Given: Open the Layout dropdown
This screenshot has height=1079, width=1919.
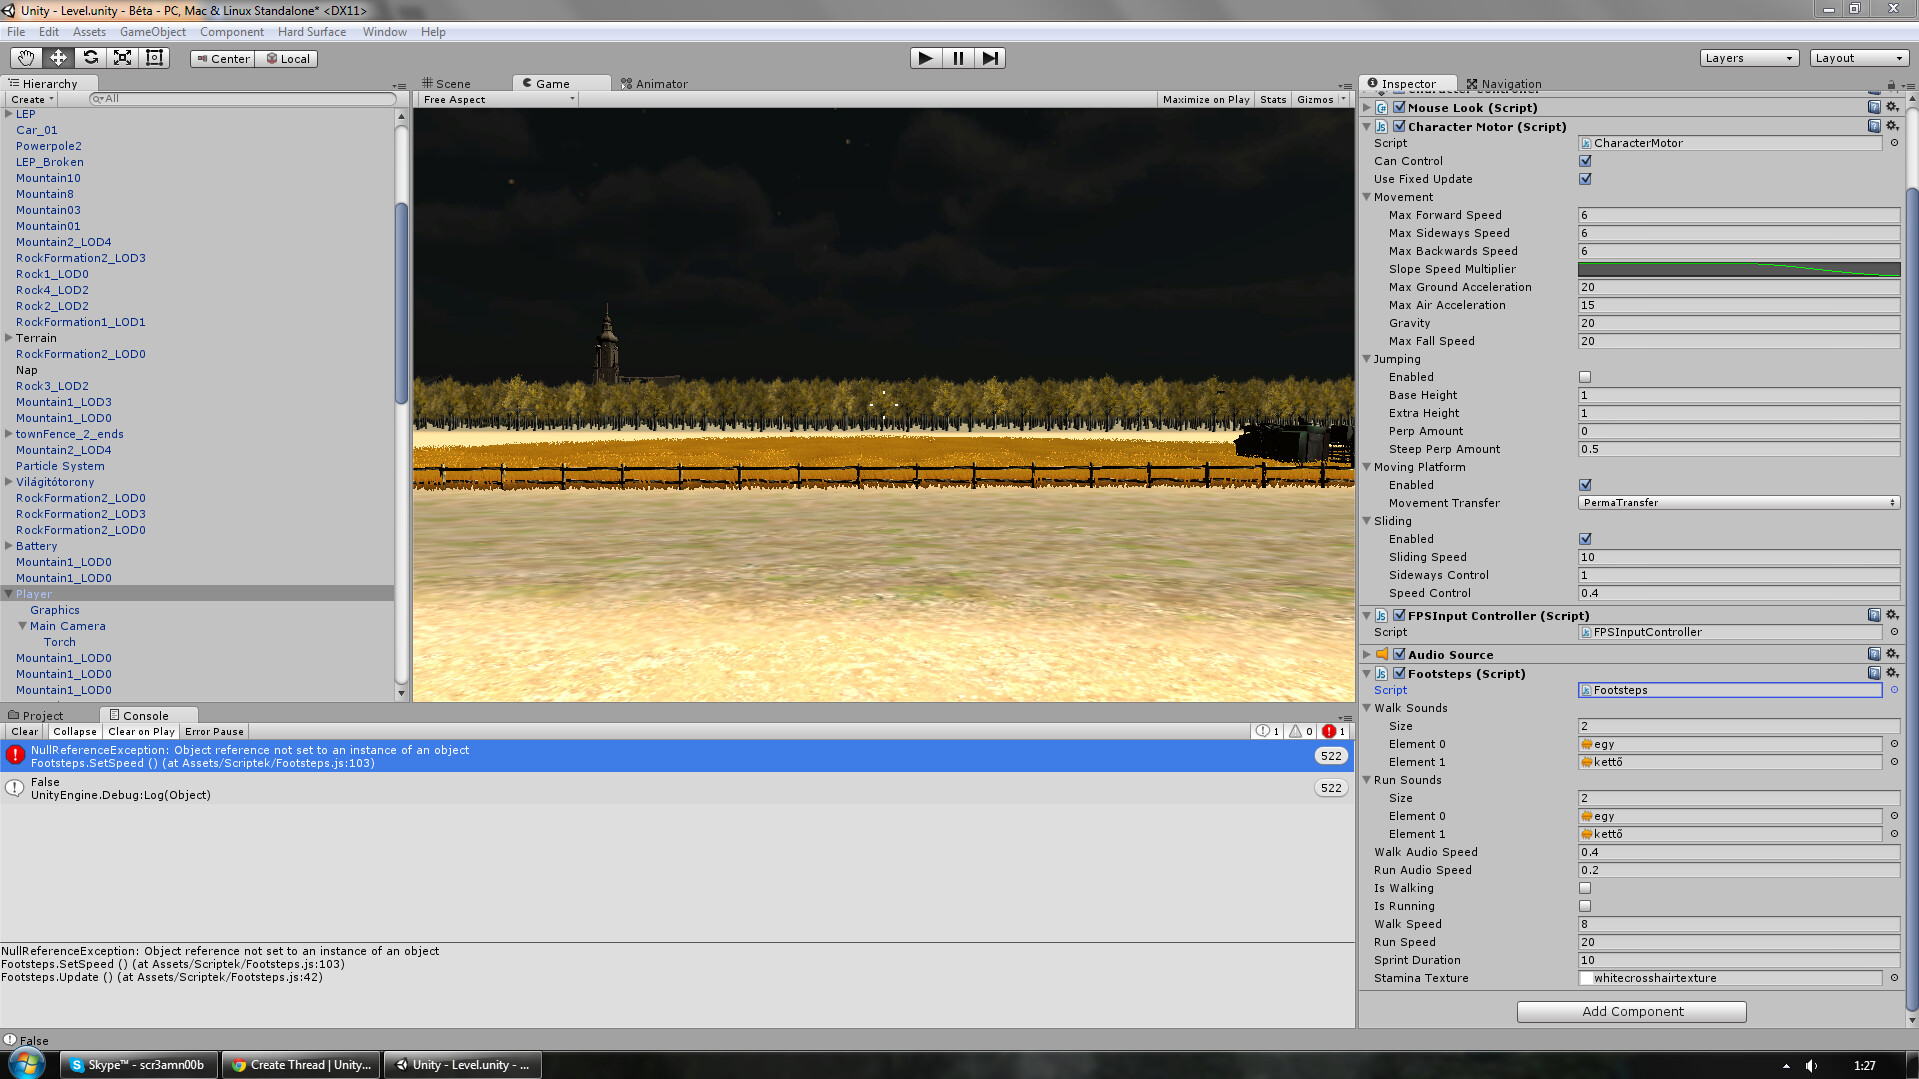Looking at the screenshot, I should pos(1859,58).
